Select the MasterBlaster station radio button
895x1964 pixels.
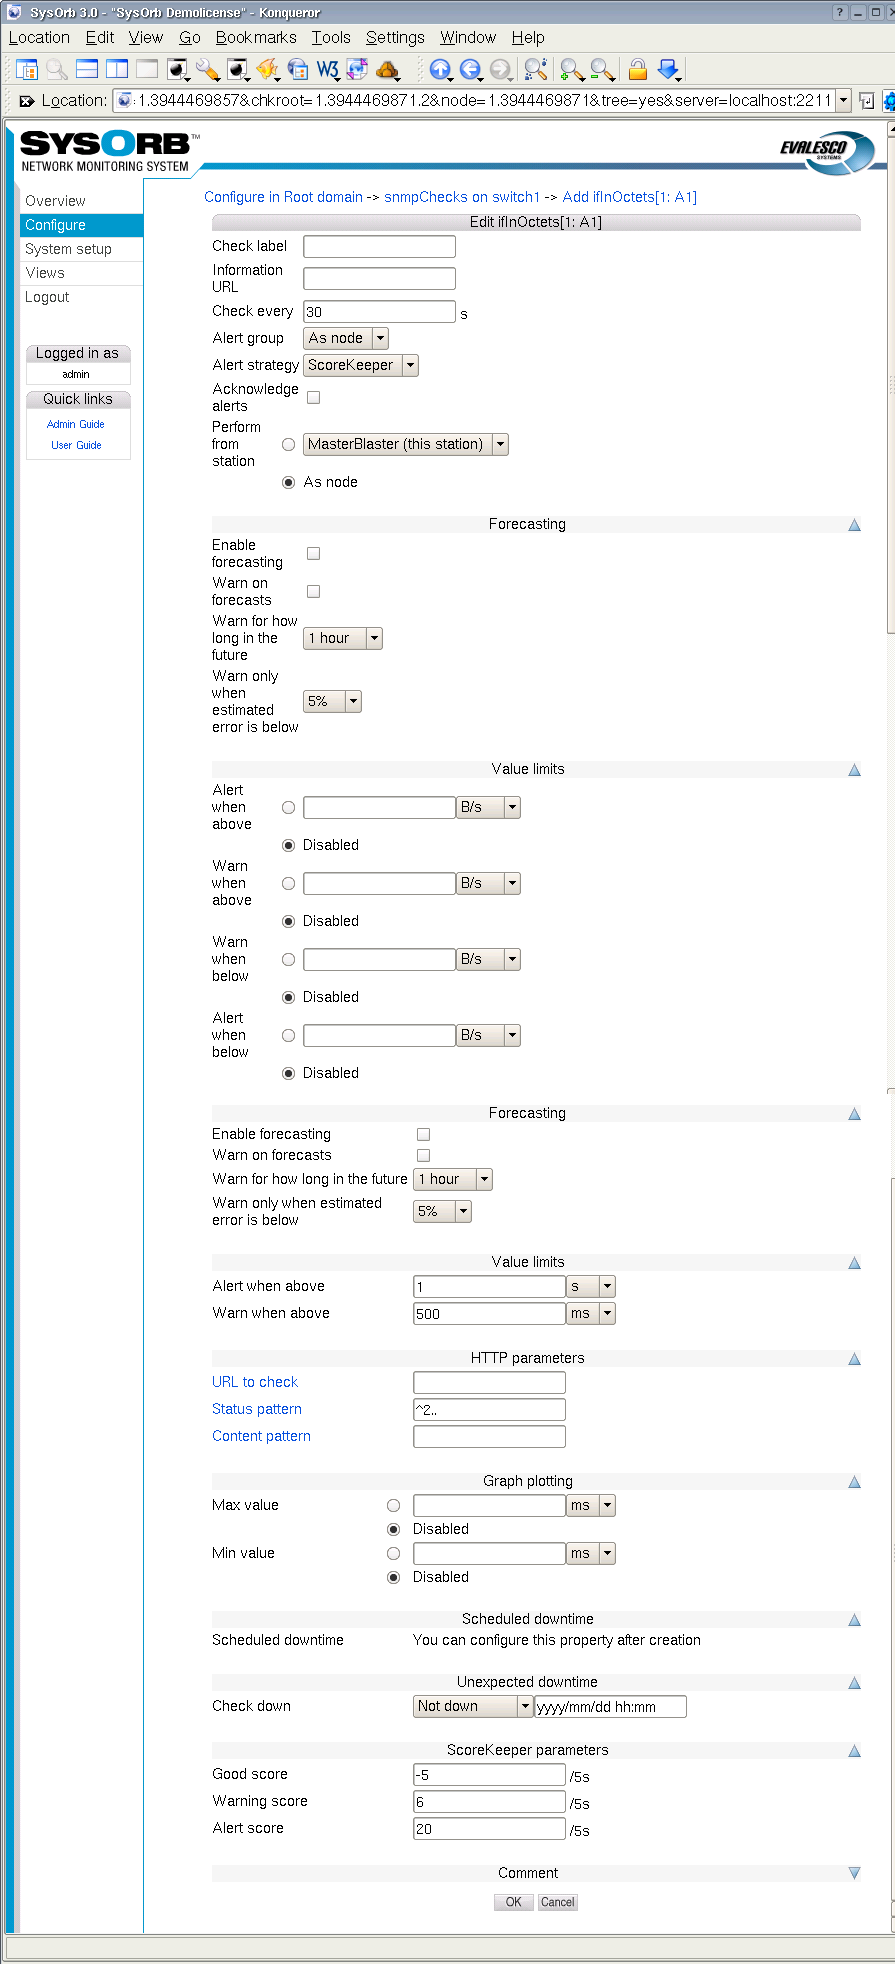pos(288,444)
